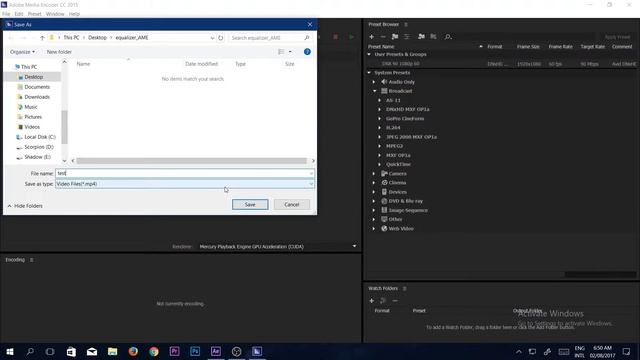Viewport: 640px width, 360px height.
Task: Click the horizontal scrollbar in file list
Action: pos(191,161)
